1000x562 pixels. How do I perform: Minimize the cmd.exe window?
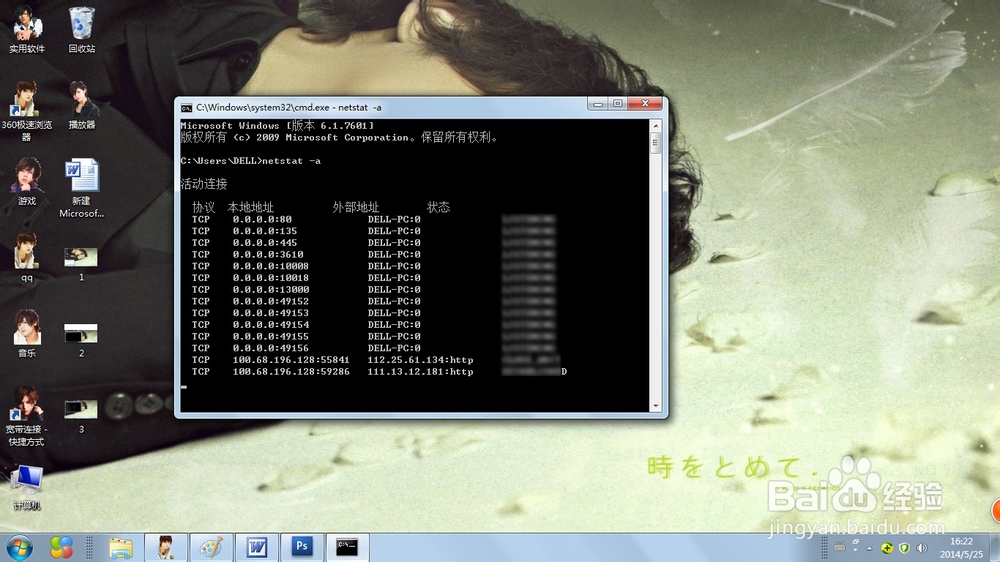pyautogui.click(x=598, y=104)
